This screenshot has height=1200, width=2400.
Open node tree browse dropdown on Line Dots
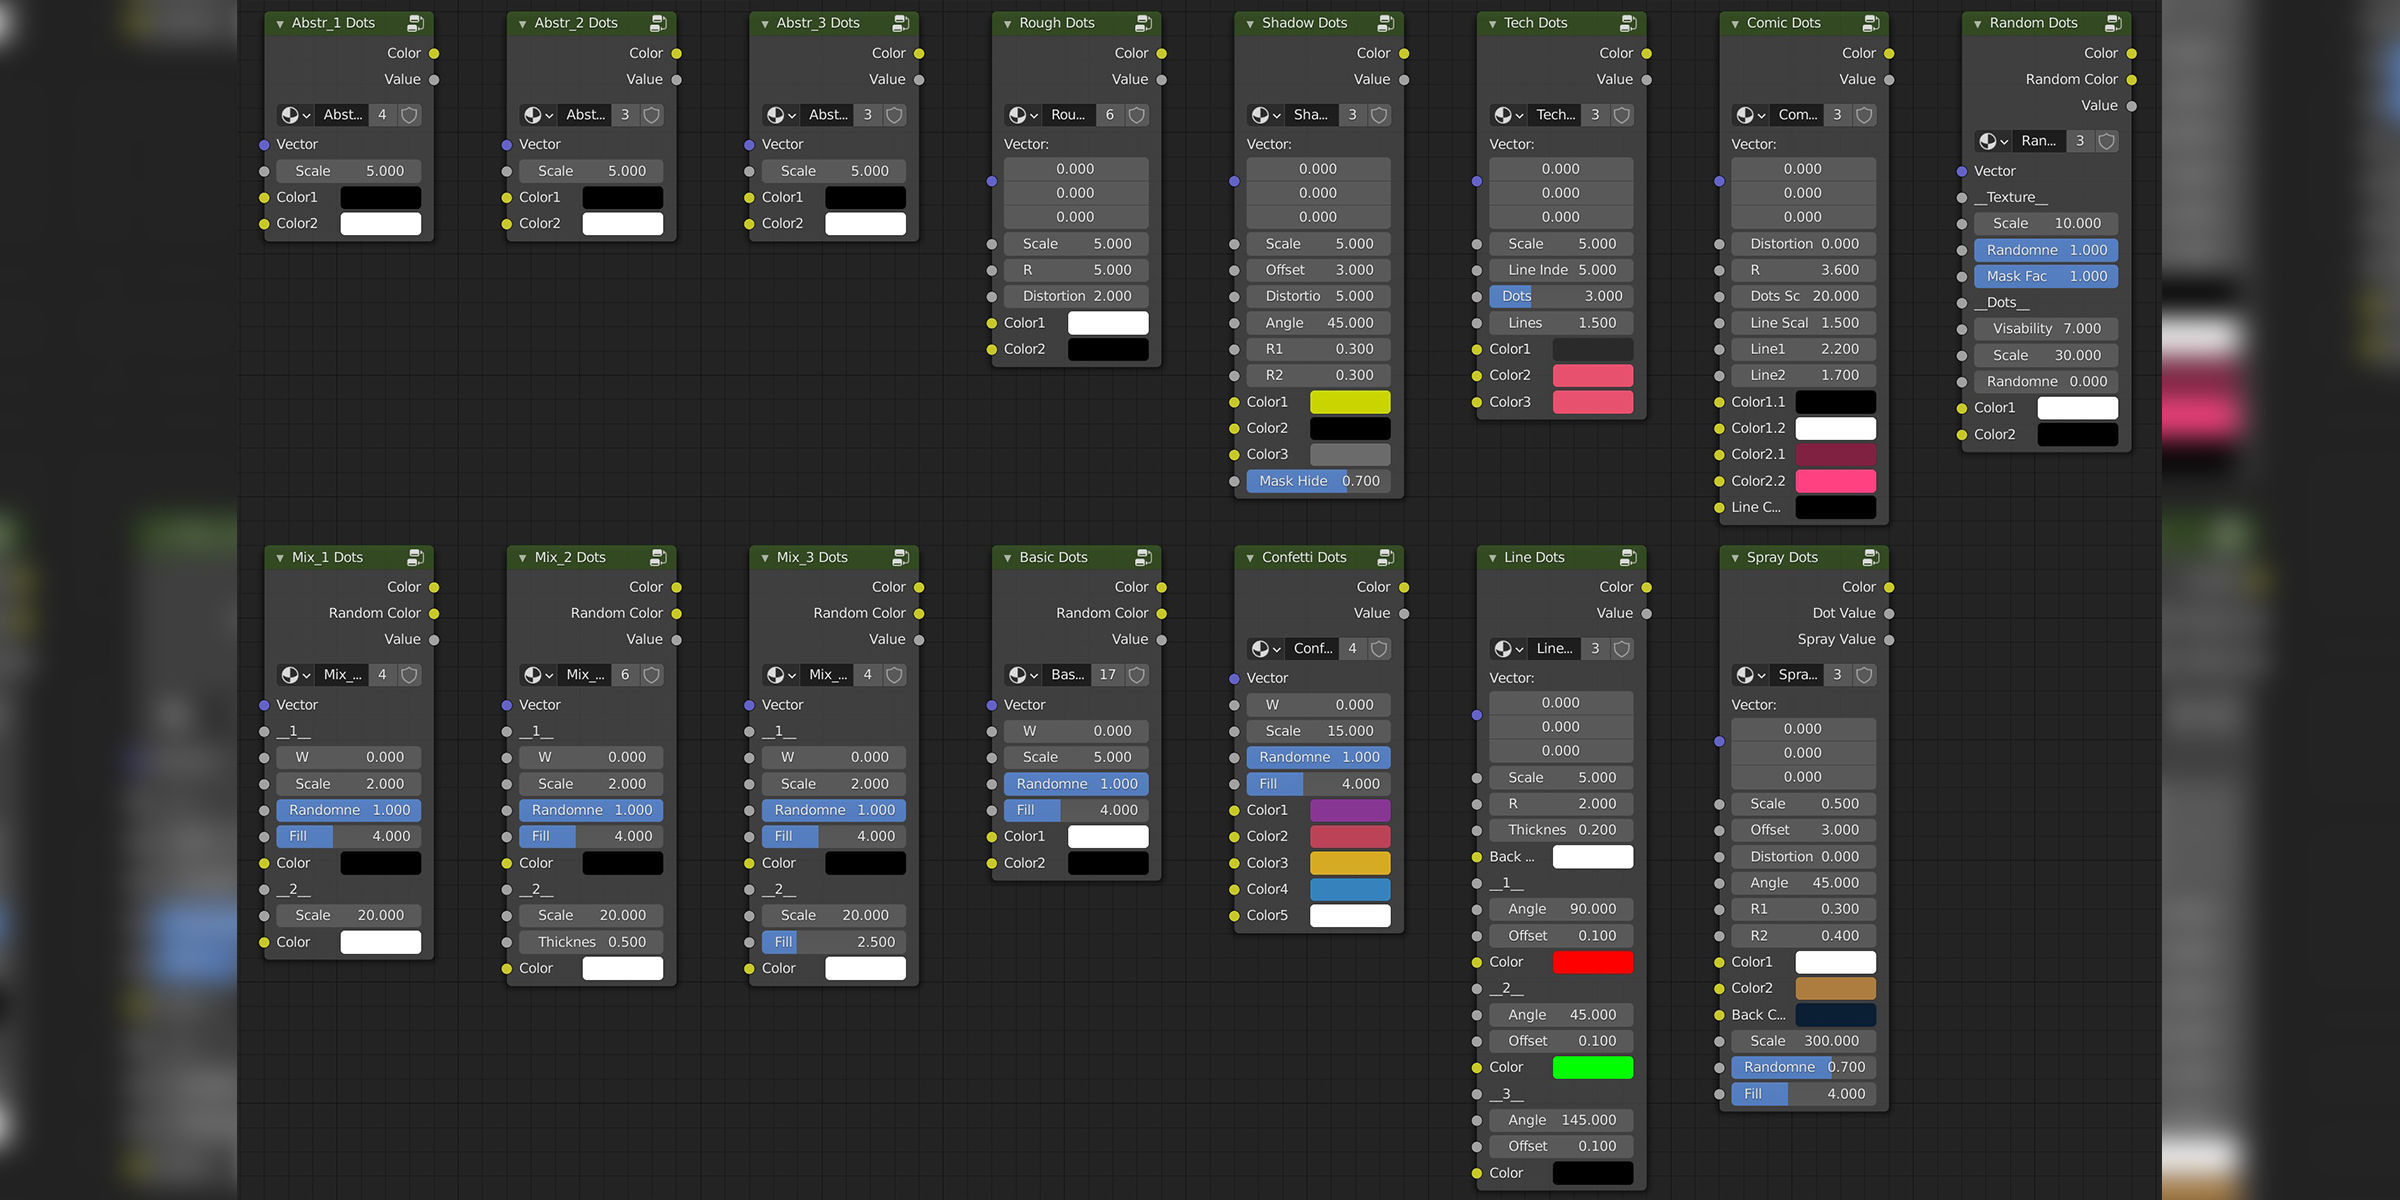[1508, 649]
